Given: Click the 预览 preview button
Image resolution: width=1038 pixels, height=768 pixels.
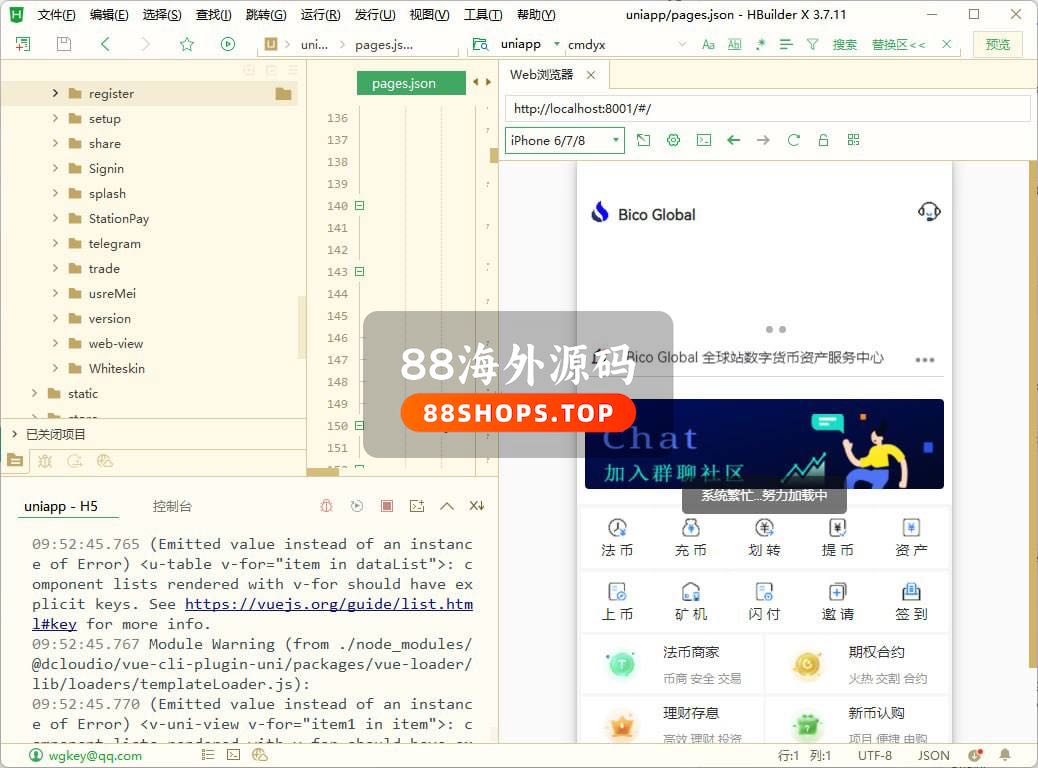Looking at the screenshot, I should point(997,44).
